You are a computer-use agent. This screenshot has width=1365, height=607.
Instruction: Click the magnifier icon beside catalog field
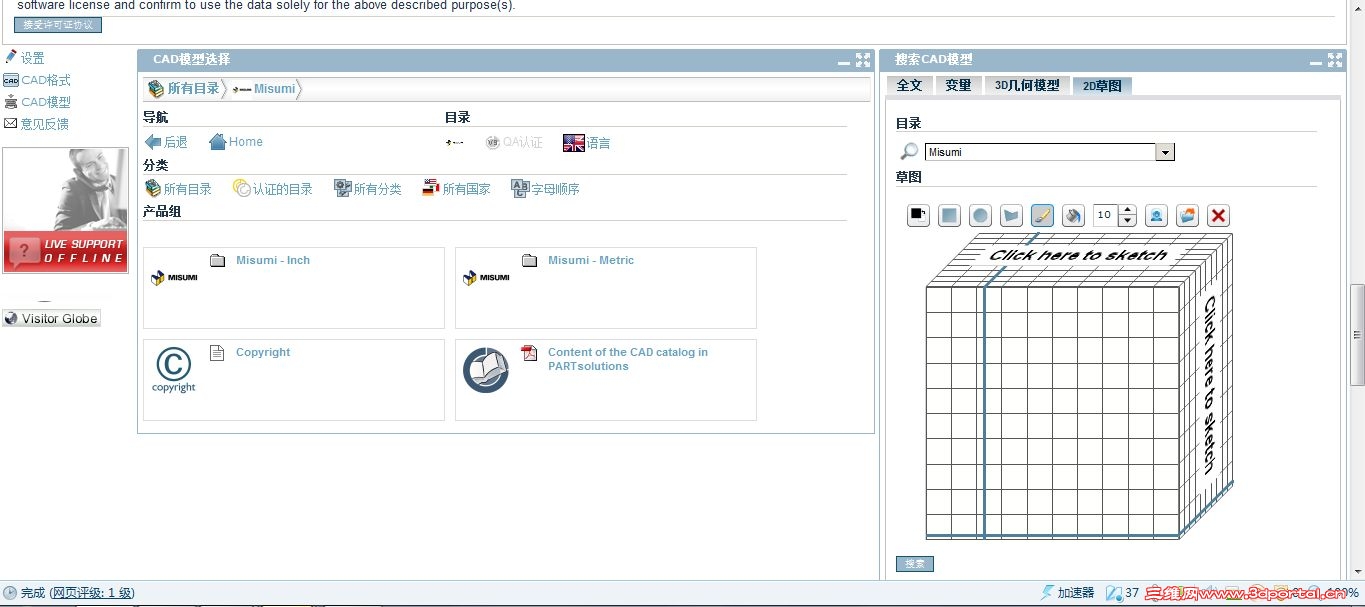click(909, 151)
